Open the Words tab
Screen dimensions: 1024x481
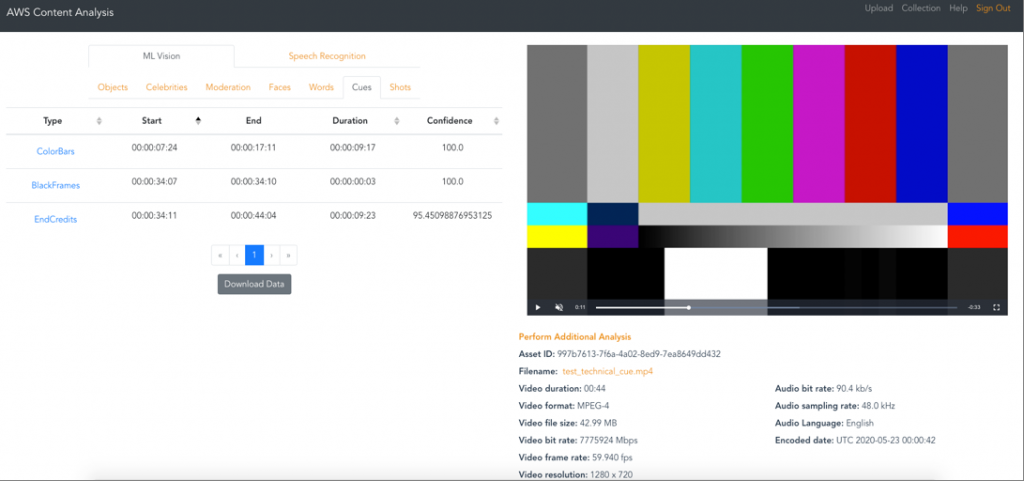pos(321,87)
